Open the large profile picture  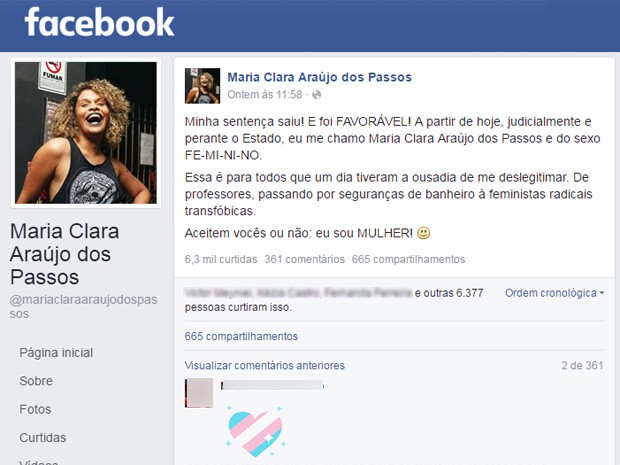pos(86,133)
